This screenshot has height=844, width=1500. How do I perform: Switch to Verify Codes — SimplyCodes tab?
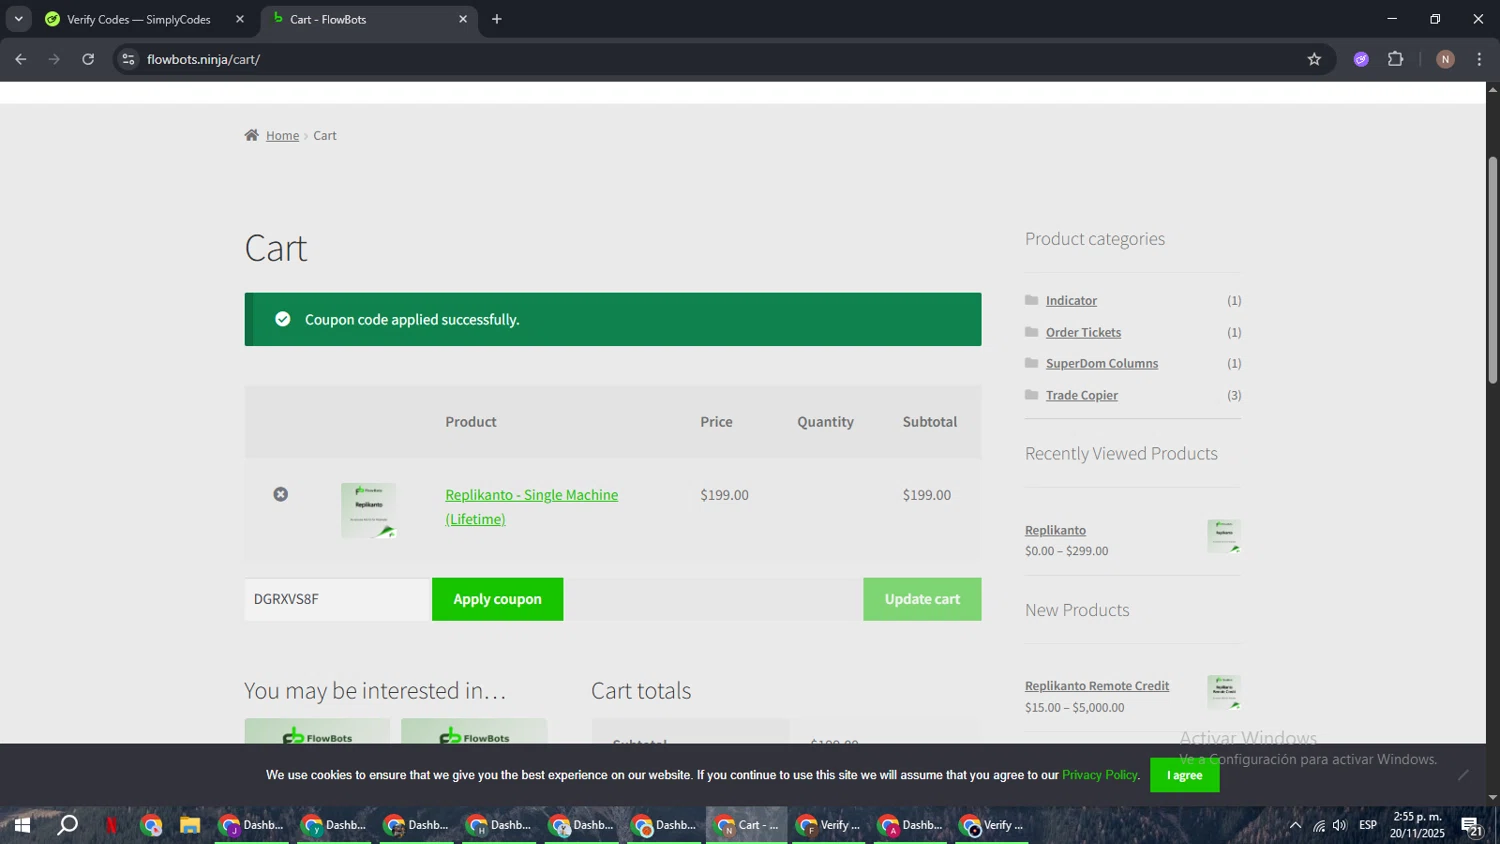click(x=138, y=19)
